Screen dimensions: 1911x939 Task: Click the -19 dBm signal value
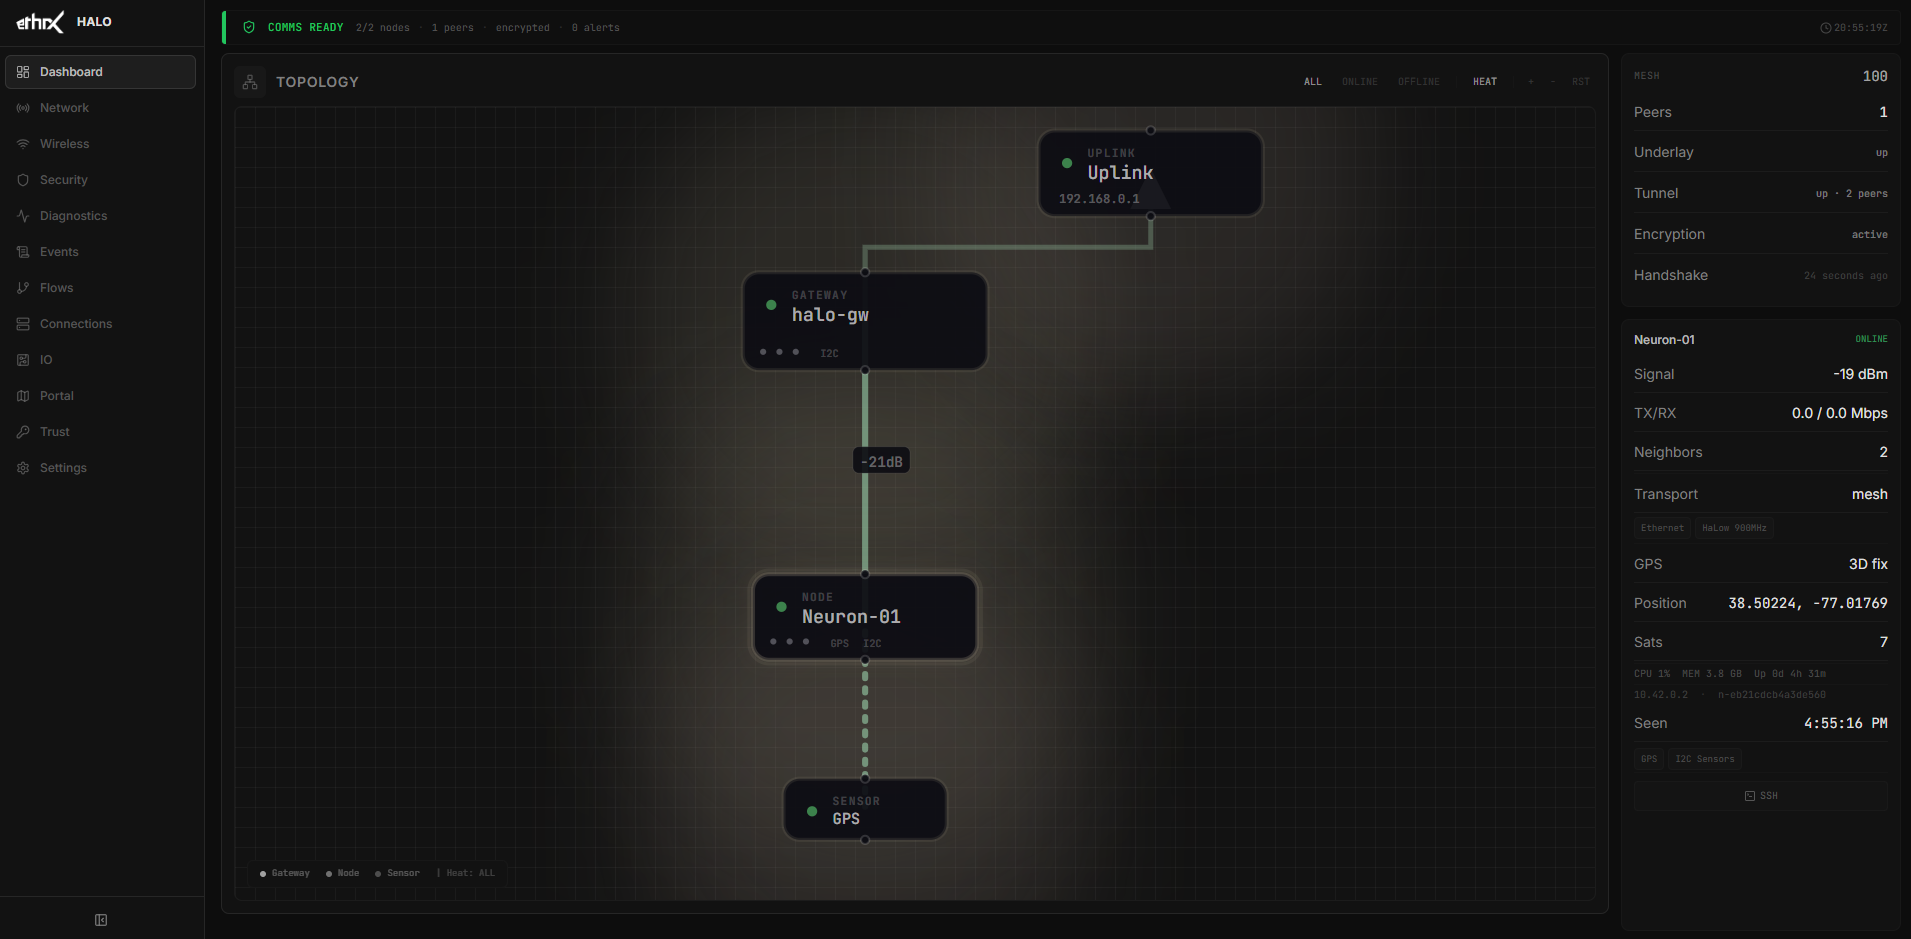pyautogui.click(x=1860, y=374)
